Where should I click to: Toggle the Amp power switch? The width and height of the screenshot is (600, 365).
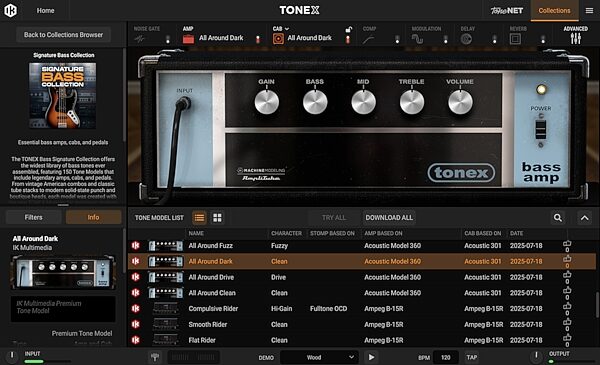258,39
